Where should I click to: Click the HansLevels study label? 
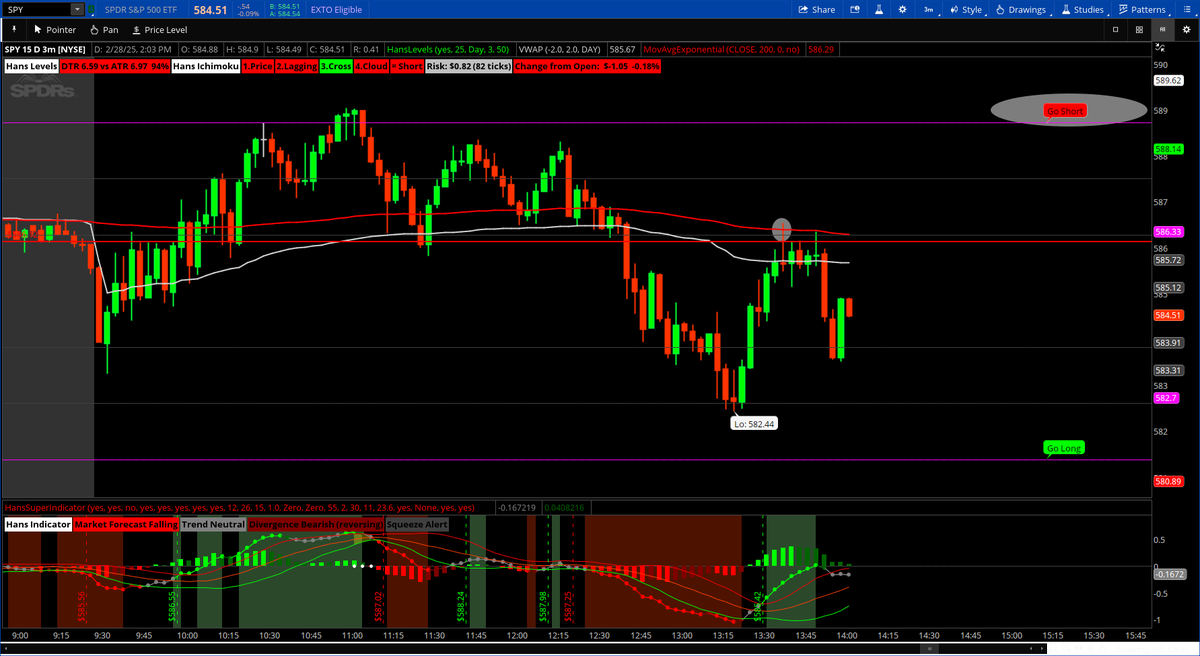click(446, 48)
